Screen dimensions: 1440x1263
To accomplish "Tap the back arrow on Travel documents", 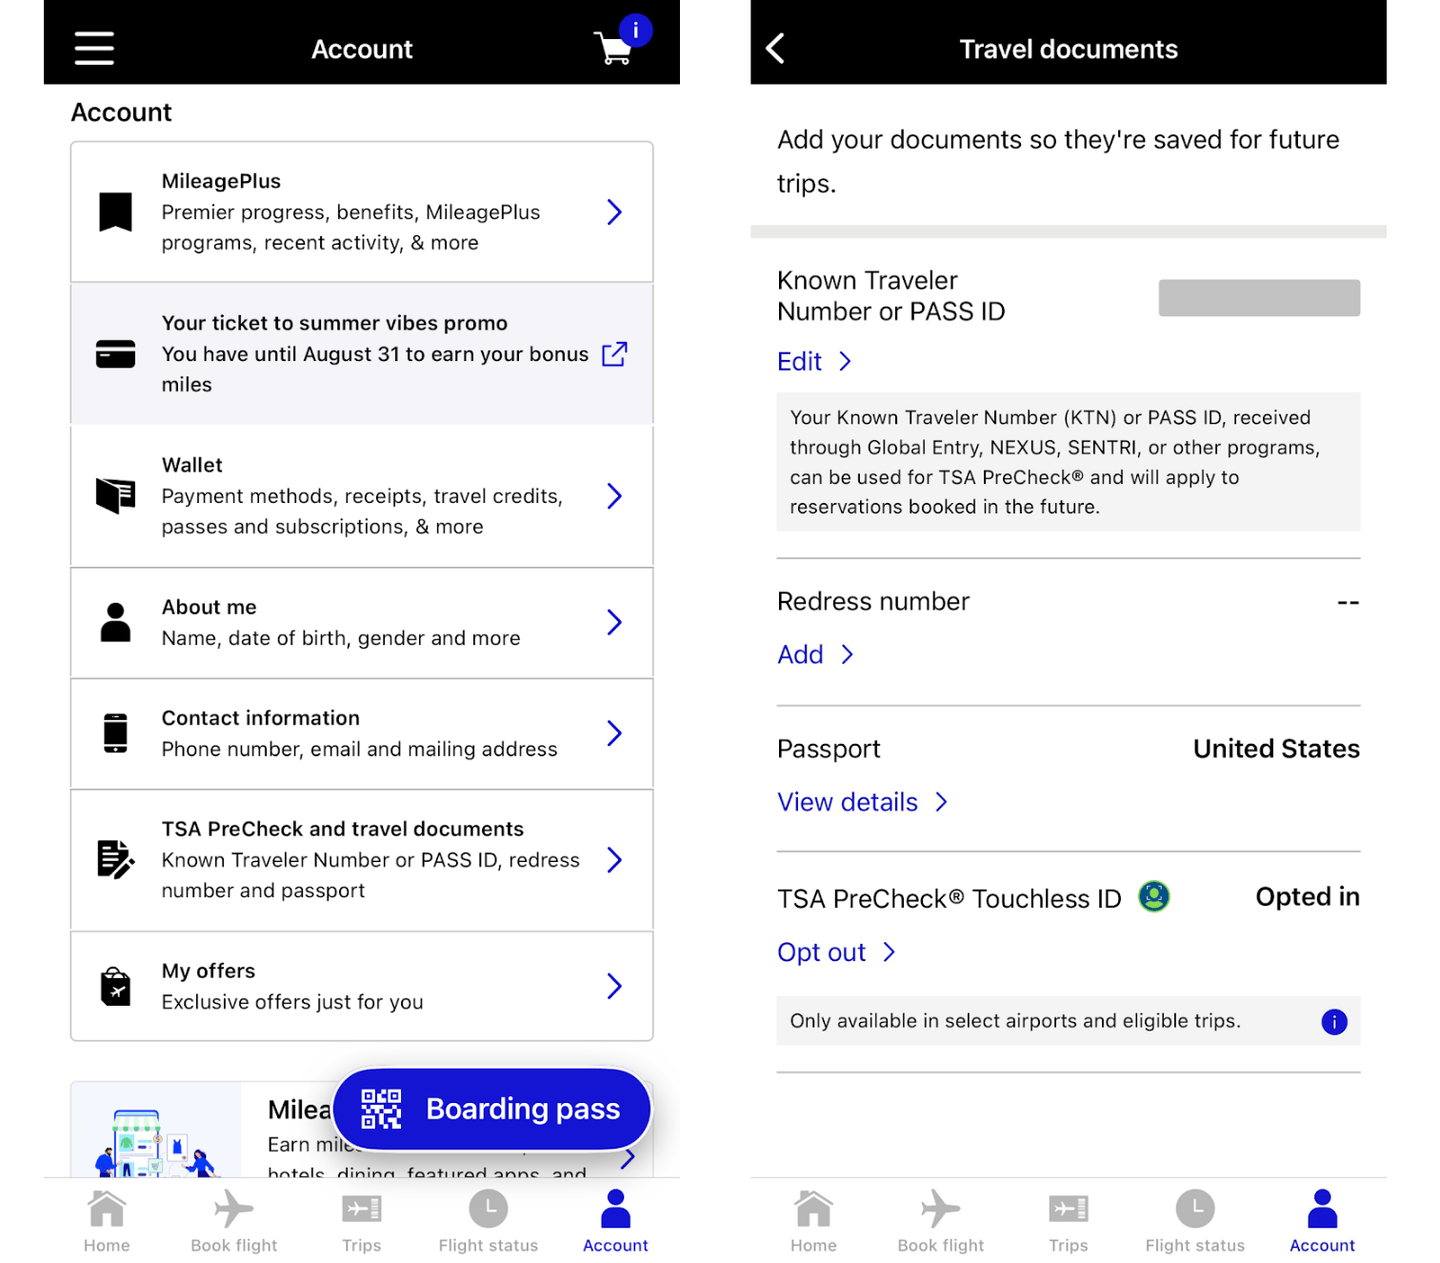I will point(776,48).
